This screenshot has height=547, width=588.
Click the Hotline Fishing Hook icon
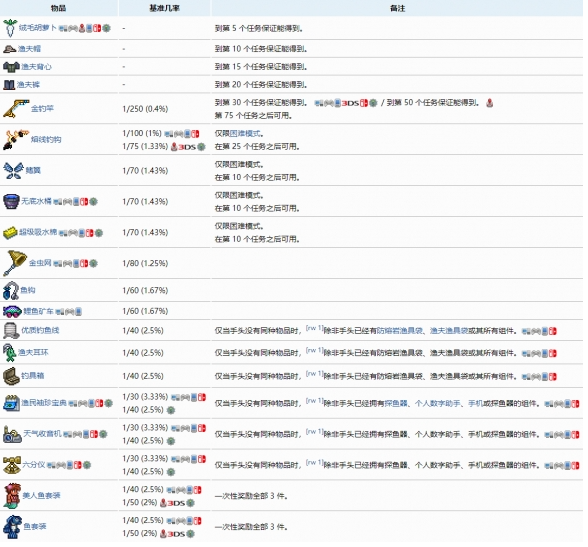point(16,139)
